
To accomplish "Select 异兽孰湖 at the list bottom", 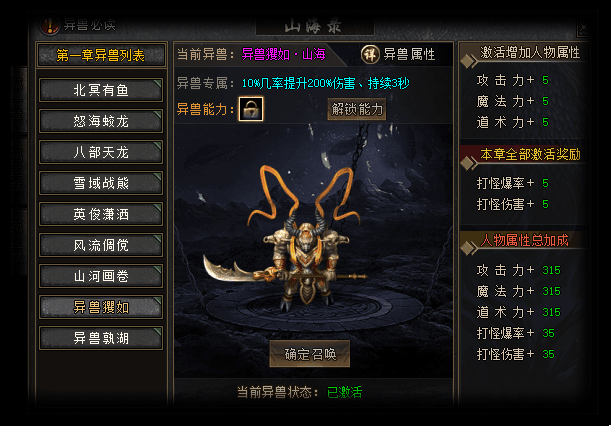I will click(x=101, y=338).
